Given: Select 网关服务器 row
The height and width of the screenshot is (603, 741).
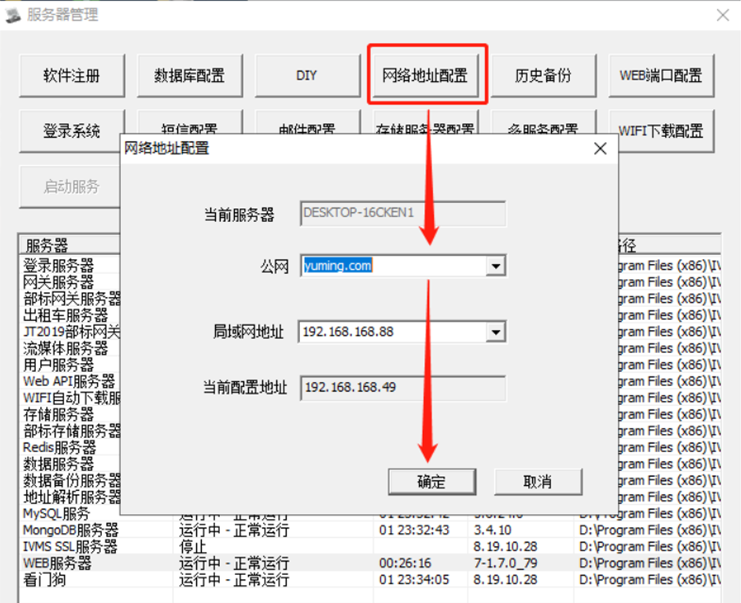Looking at the screenshot, I should [71, 282].
